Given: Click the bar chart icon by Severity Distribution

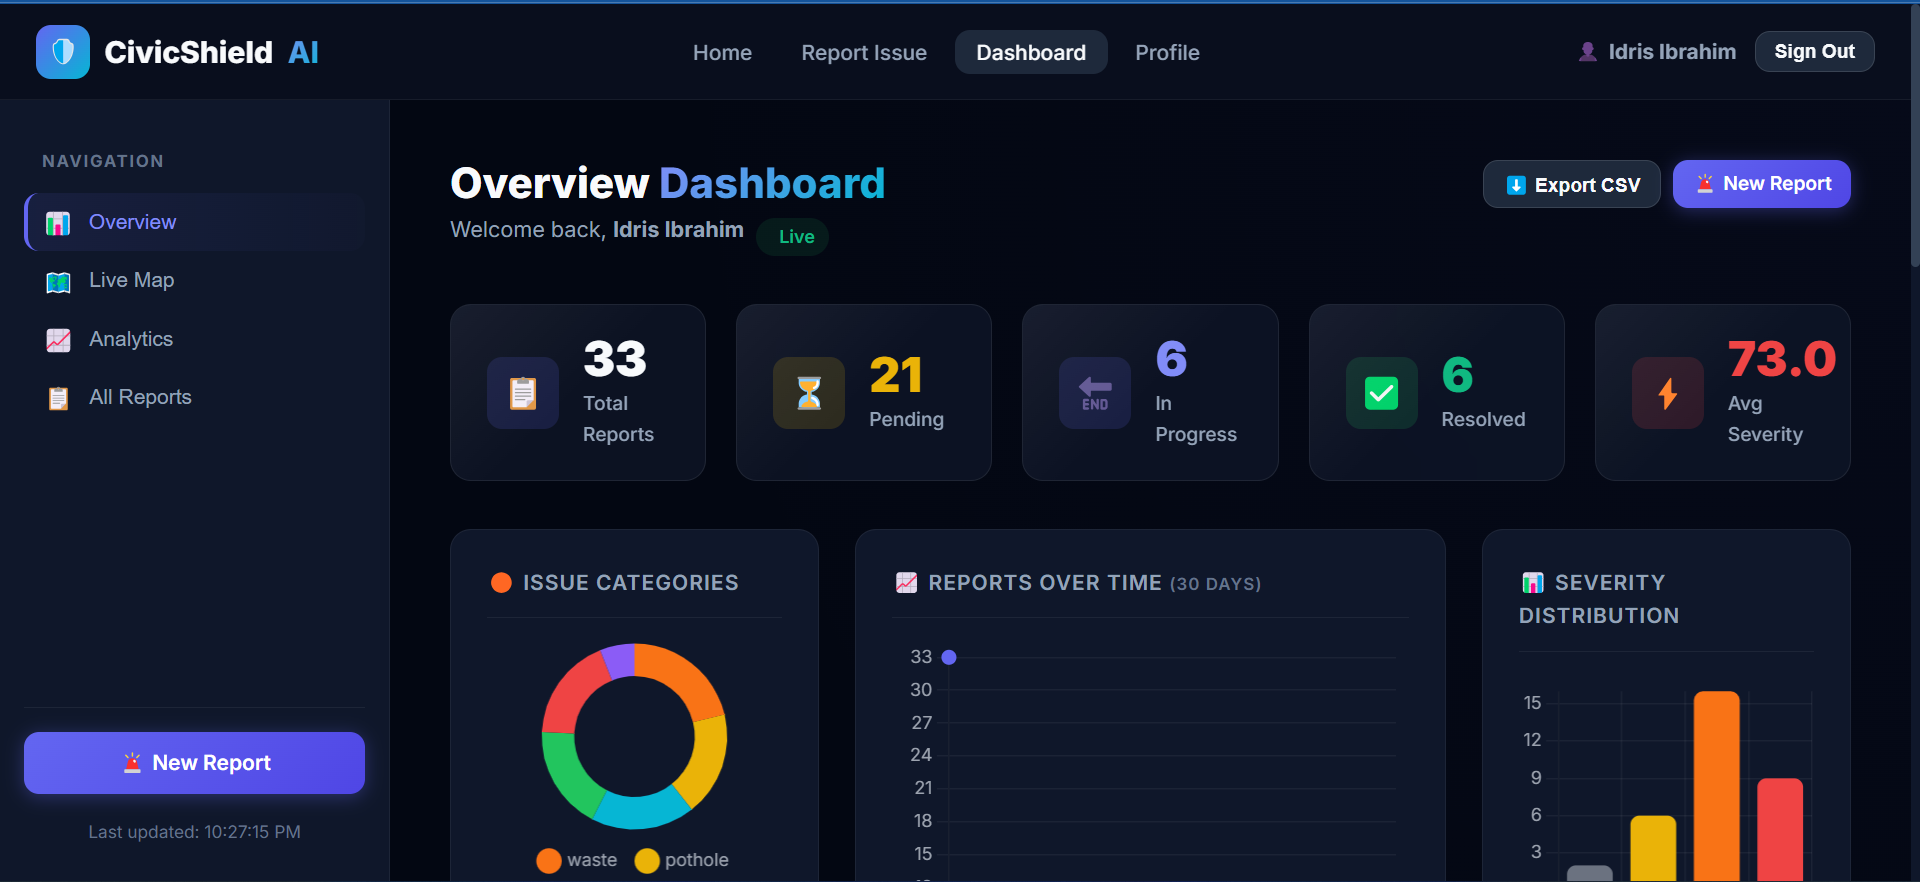Looking at the screenshot, I should click(x=1533, y=583).
